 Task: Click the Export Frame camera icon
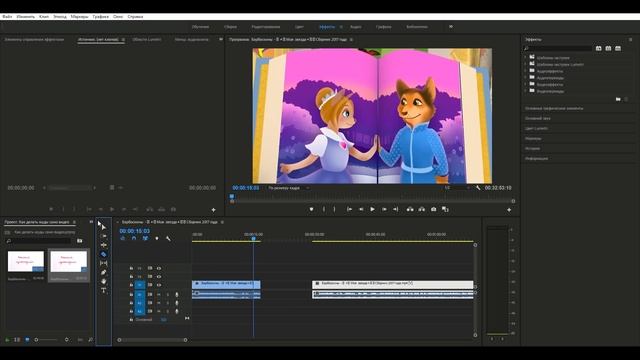click(433, 209)
